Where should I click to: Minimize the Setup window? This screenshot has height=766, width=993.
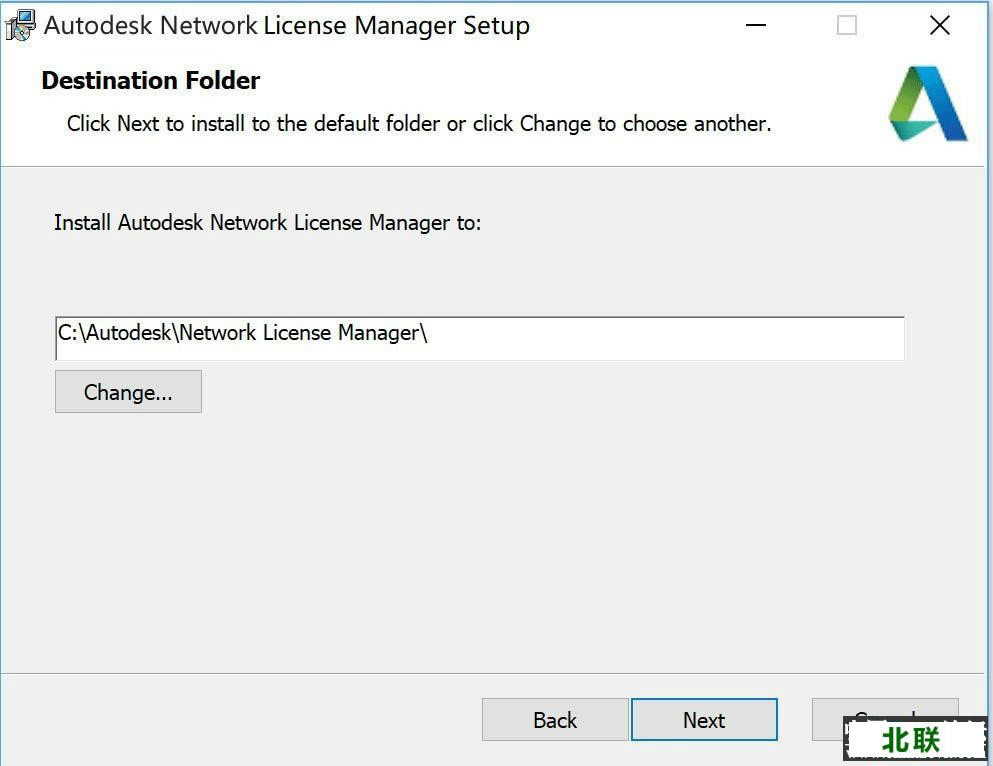(x=756, y=25)
